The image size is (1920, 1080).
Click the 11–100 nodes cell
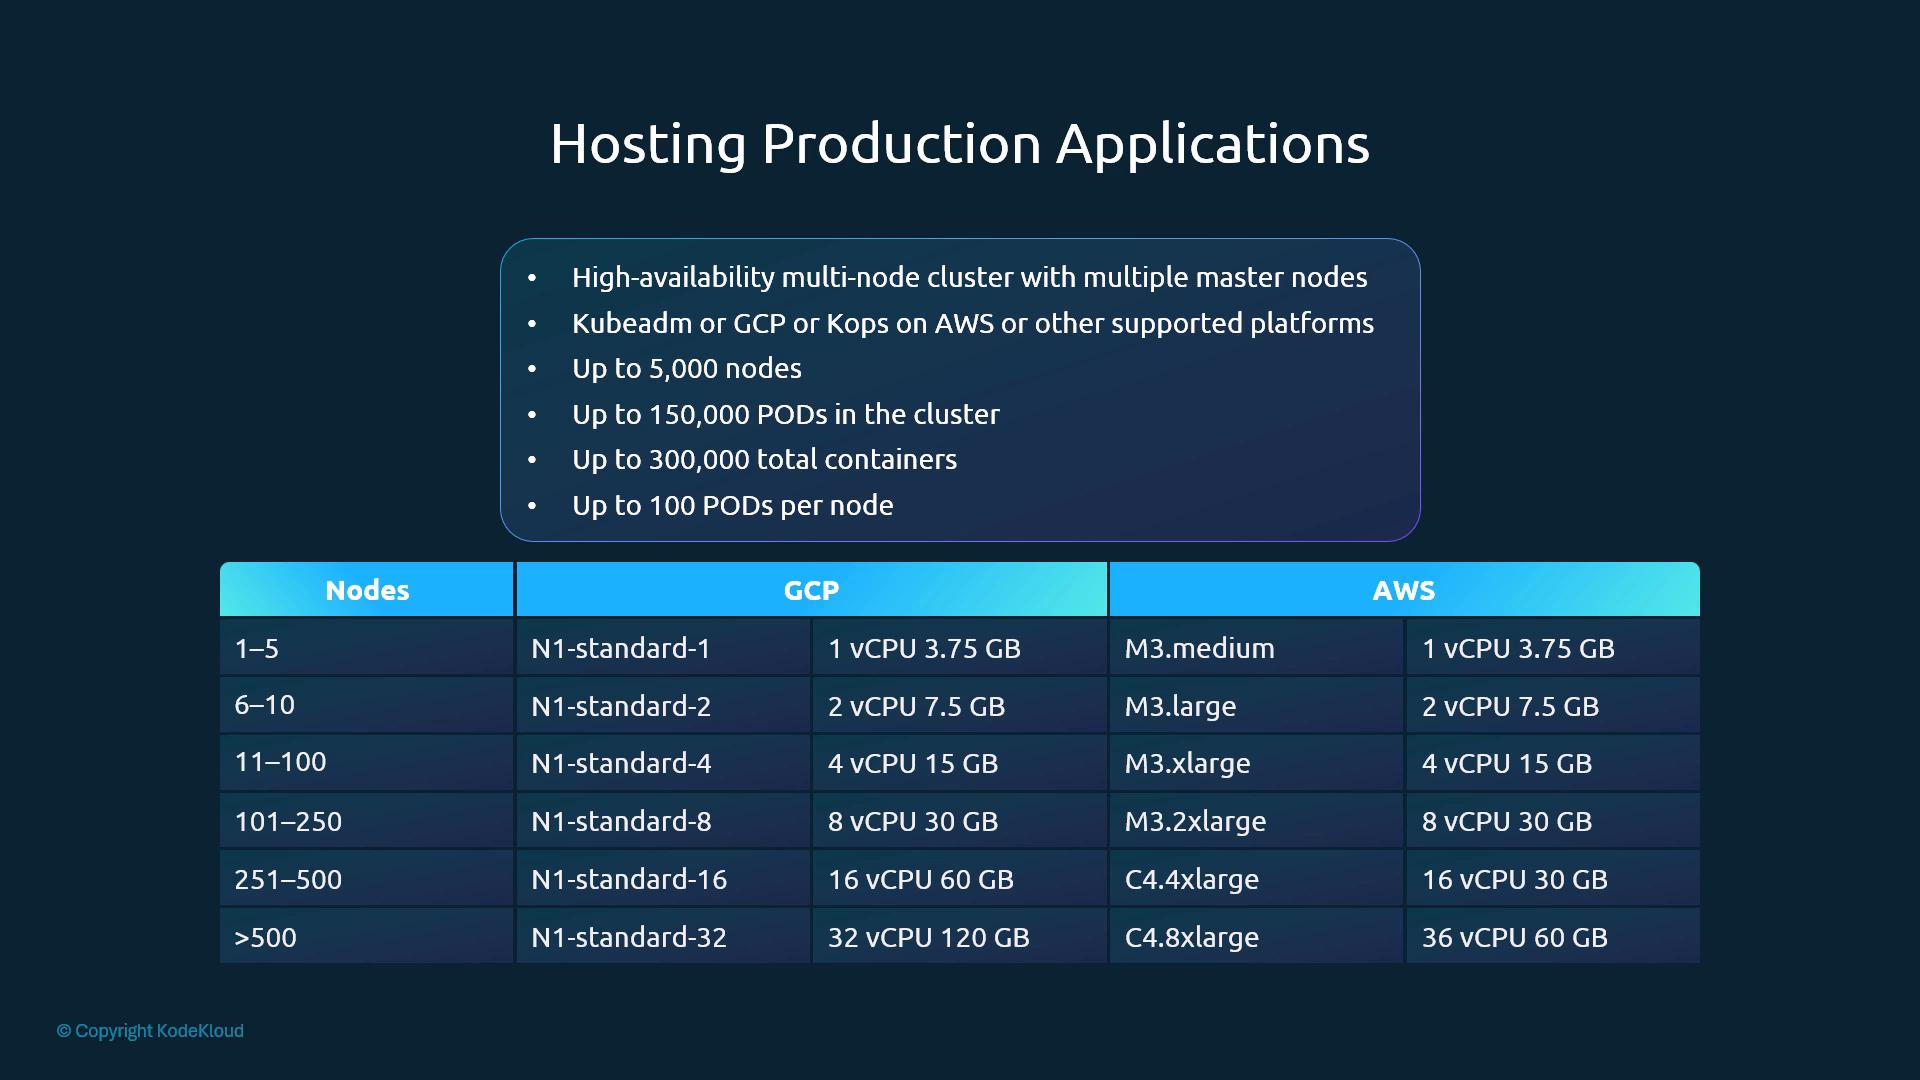[367, 763]
